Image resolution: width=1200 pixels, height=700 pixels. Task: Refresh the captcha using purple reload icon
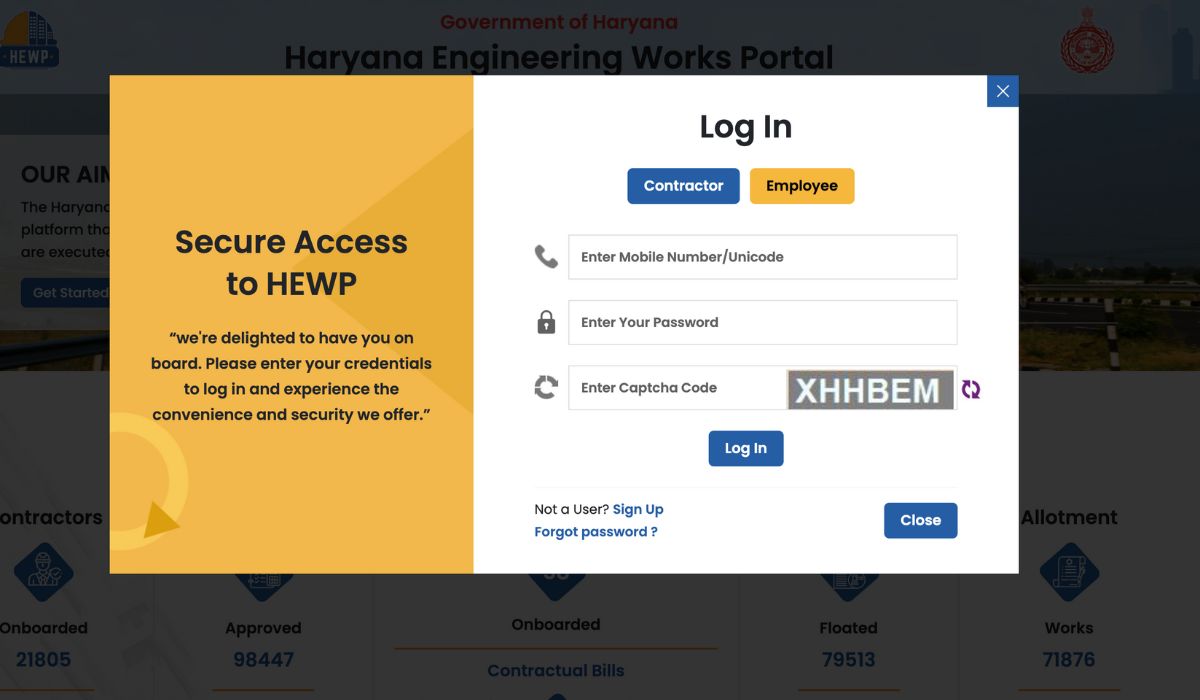click(x=970, y=388)
